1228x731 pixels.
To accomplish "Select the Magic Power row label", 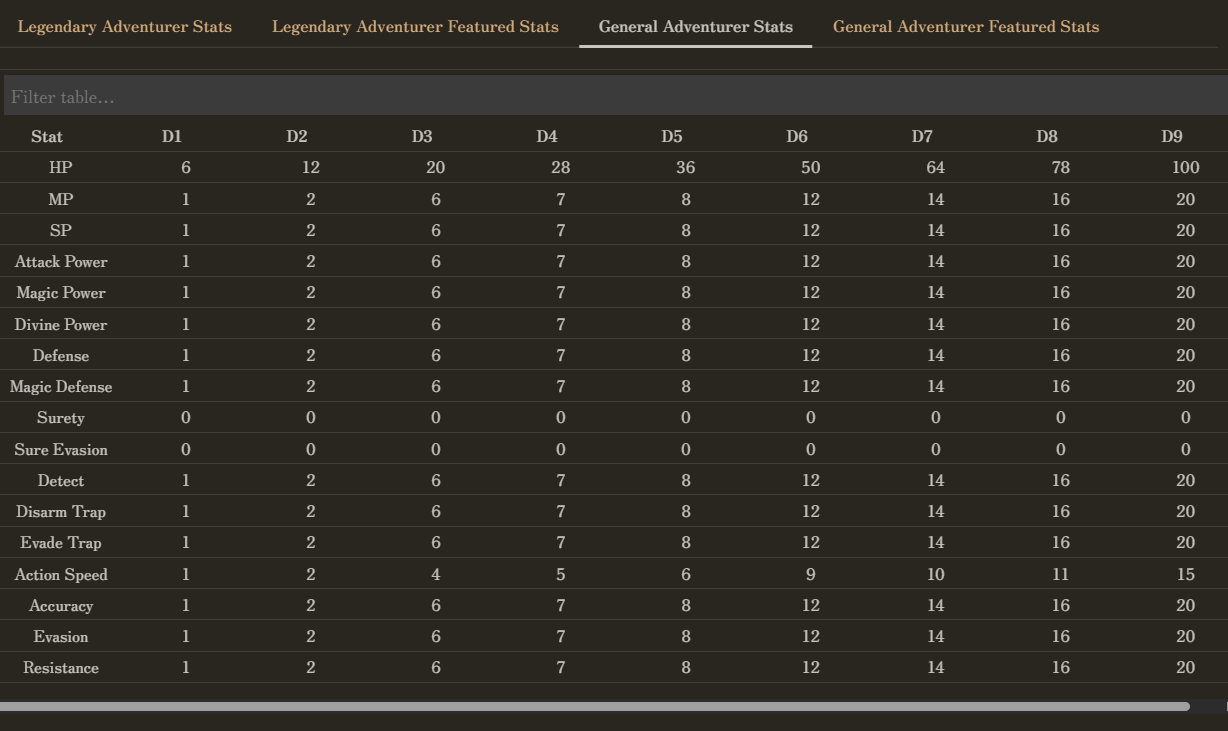I will 61,293.
